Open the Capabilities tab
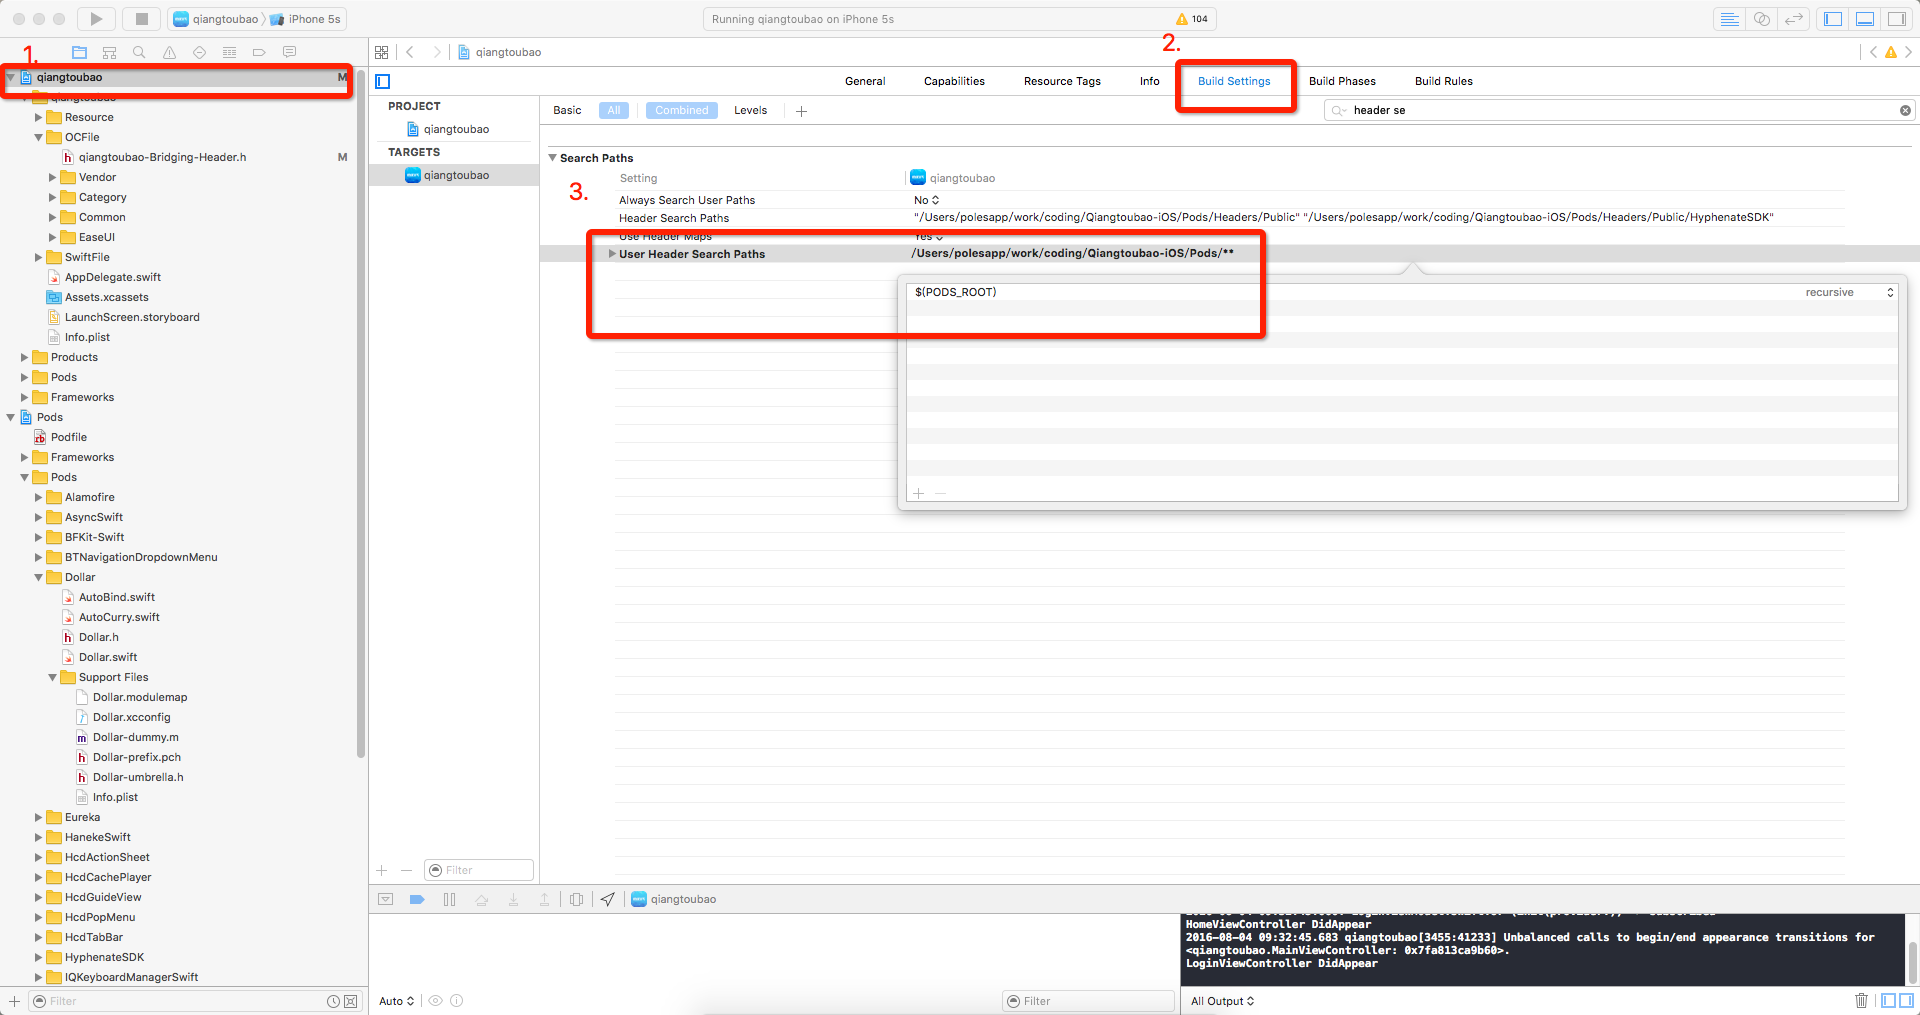Viewport: 1920px width, 1015px height. click(x=954, y=81)
